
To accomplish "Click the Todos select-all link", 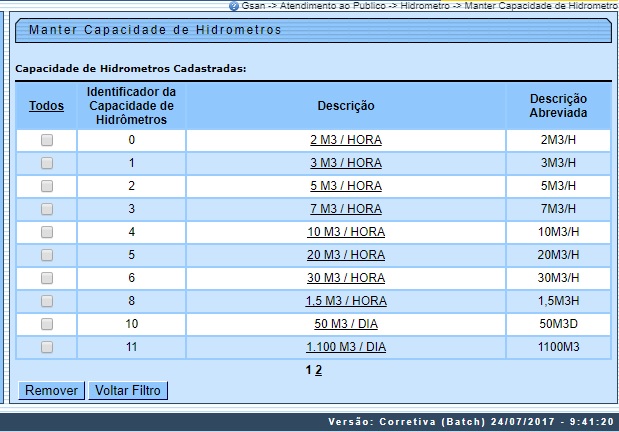I will point(46,106).
